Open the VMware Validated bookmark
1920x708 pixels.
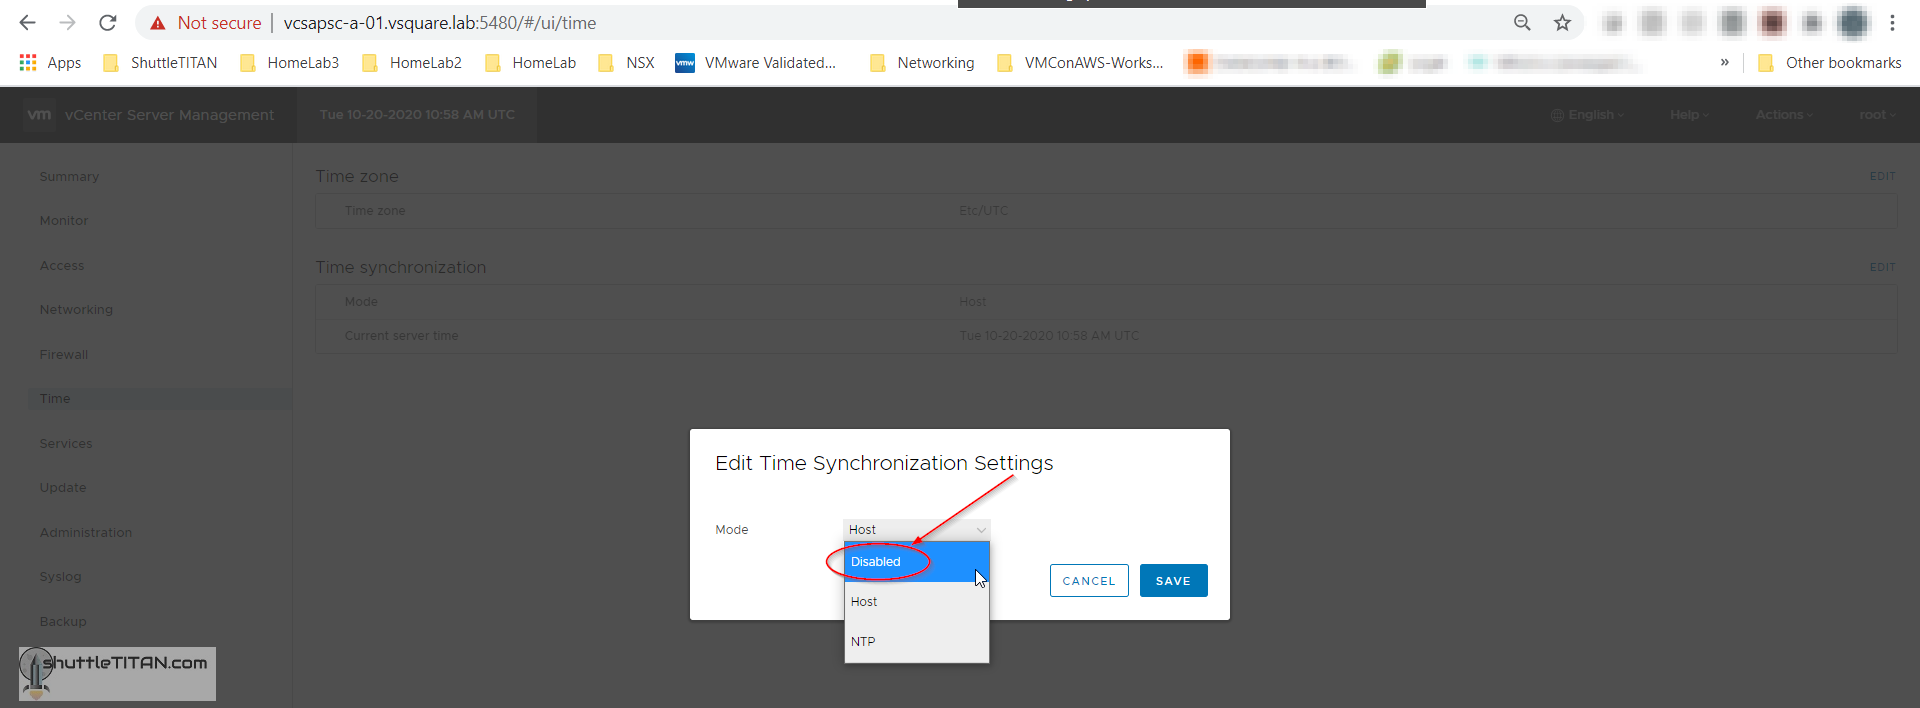tap(756, 62)
